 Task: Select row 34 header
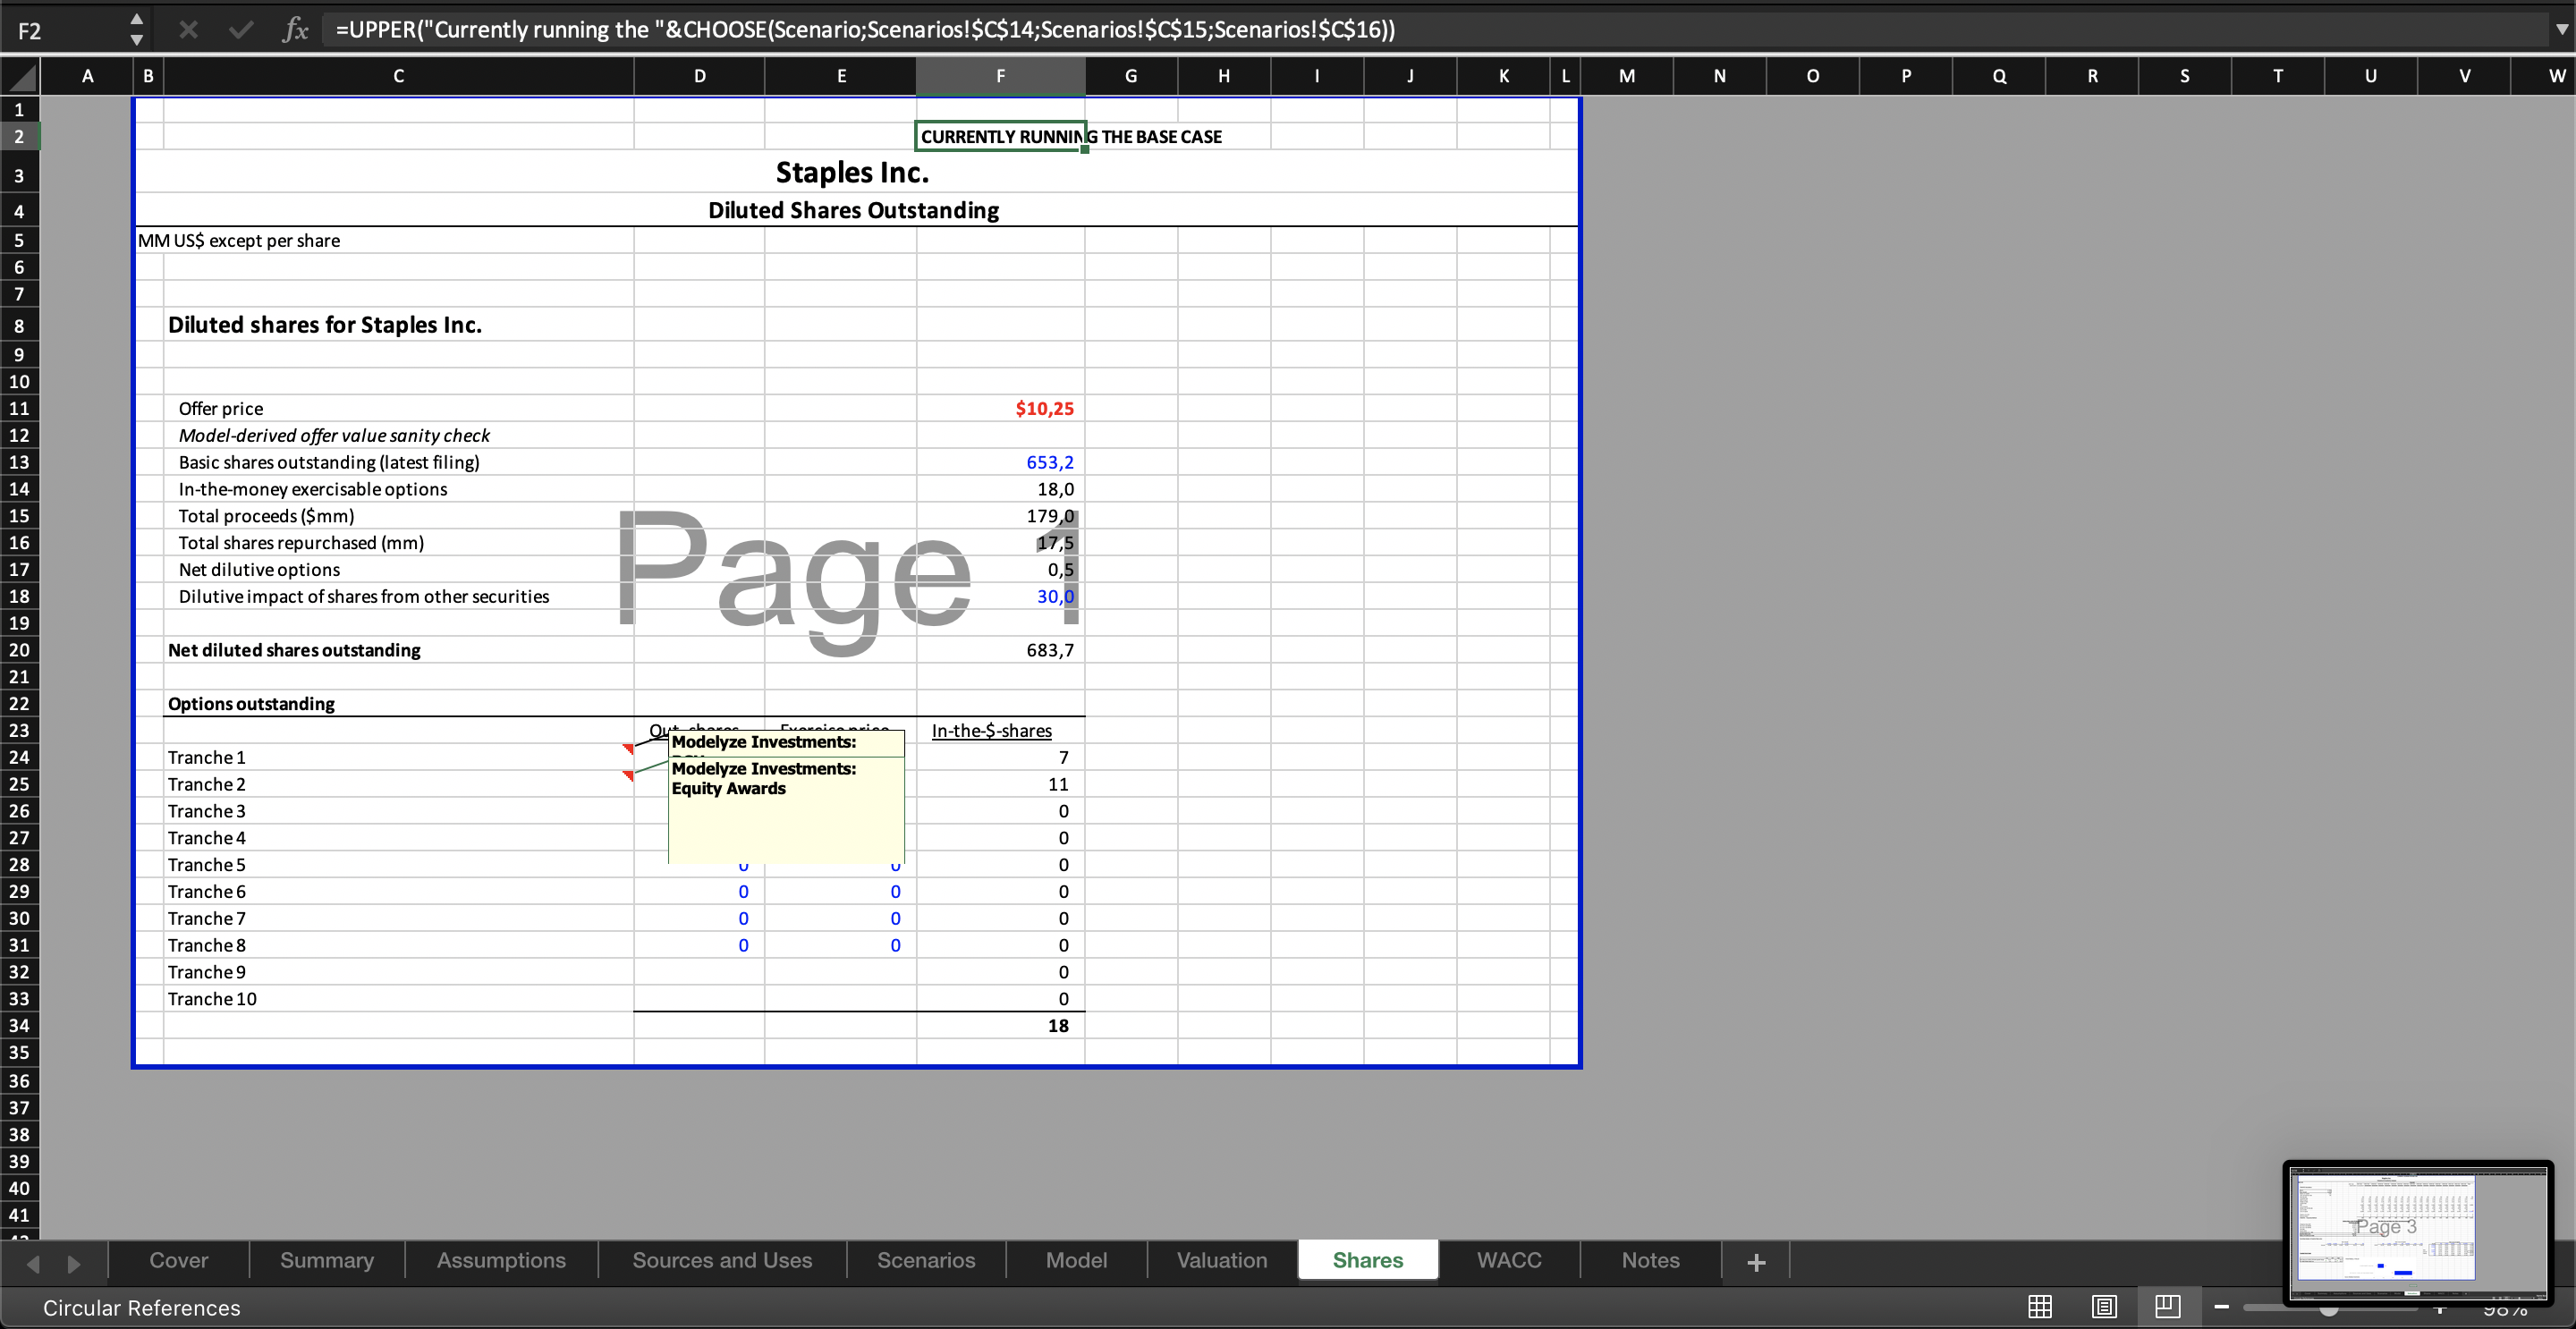(x=19, y=1025)
